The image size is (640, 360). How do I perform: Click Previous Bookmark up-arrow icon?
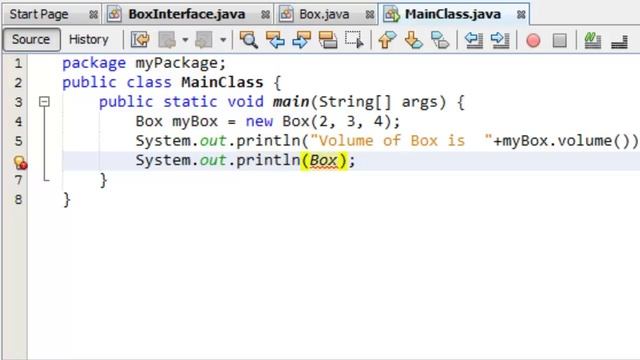click(x=387, y=40)
